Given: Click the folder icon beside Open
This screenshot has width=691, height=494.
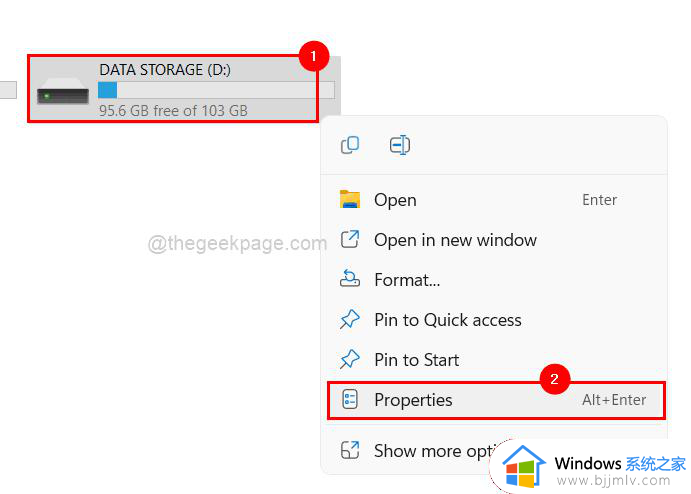Looking at the screenshot, I should pyautogui.click(x=350, y=199).
